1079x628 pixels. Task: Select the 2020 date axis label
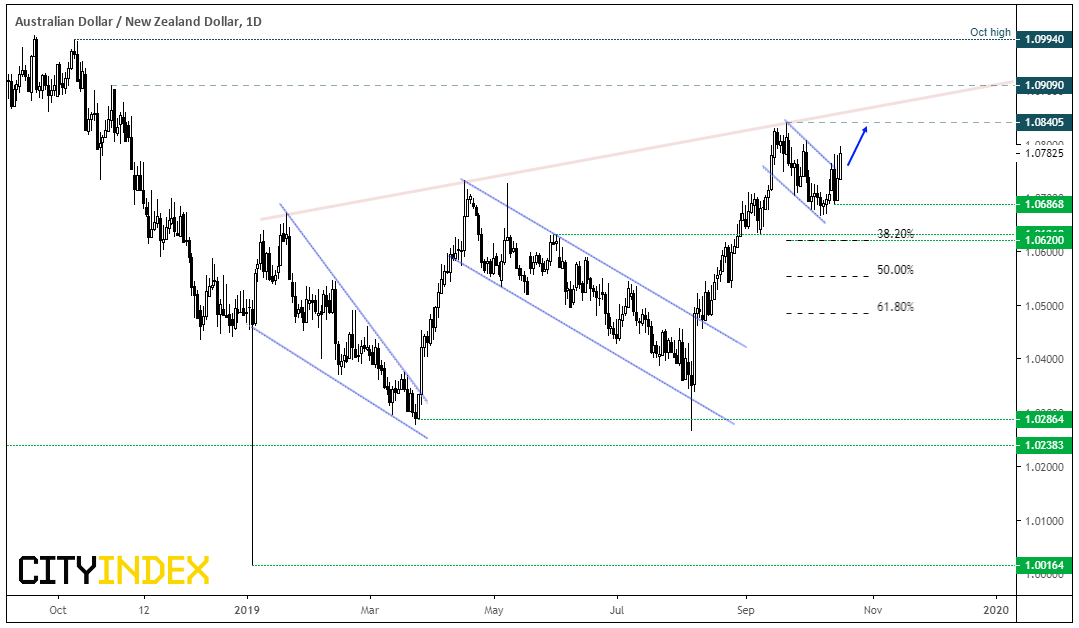(x=996, y=610)
